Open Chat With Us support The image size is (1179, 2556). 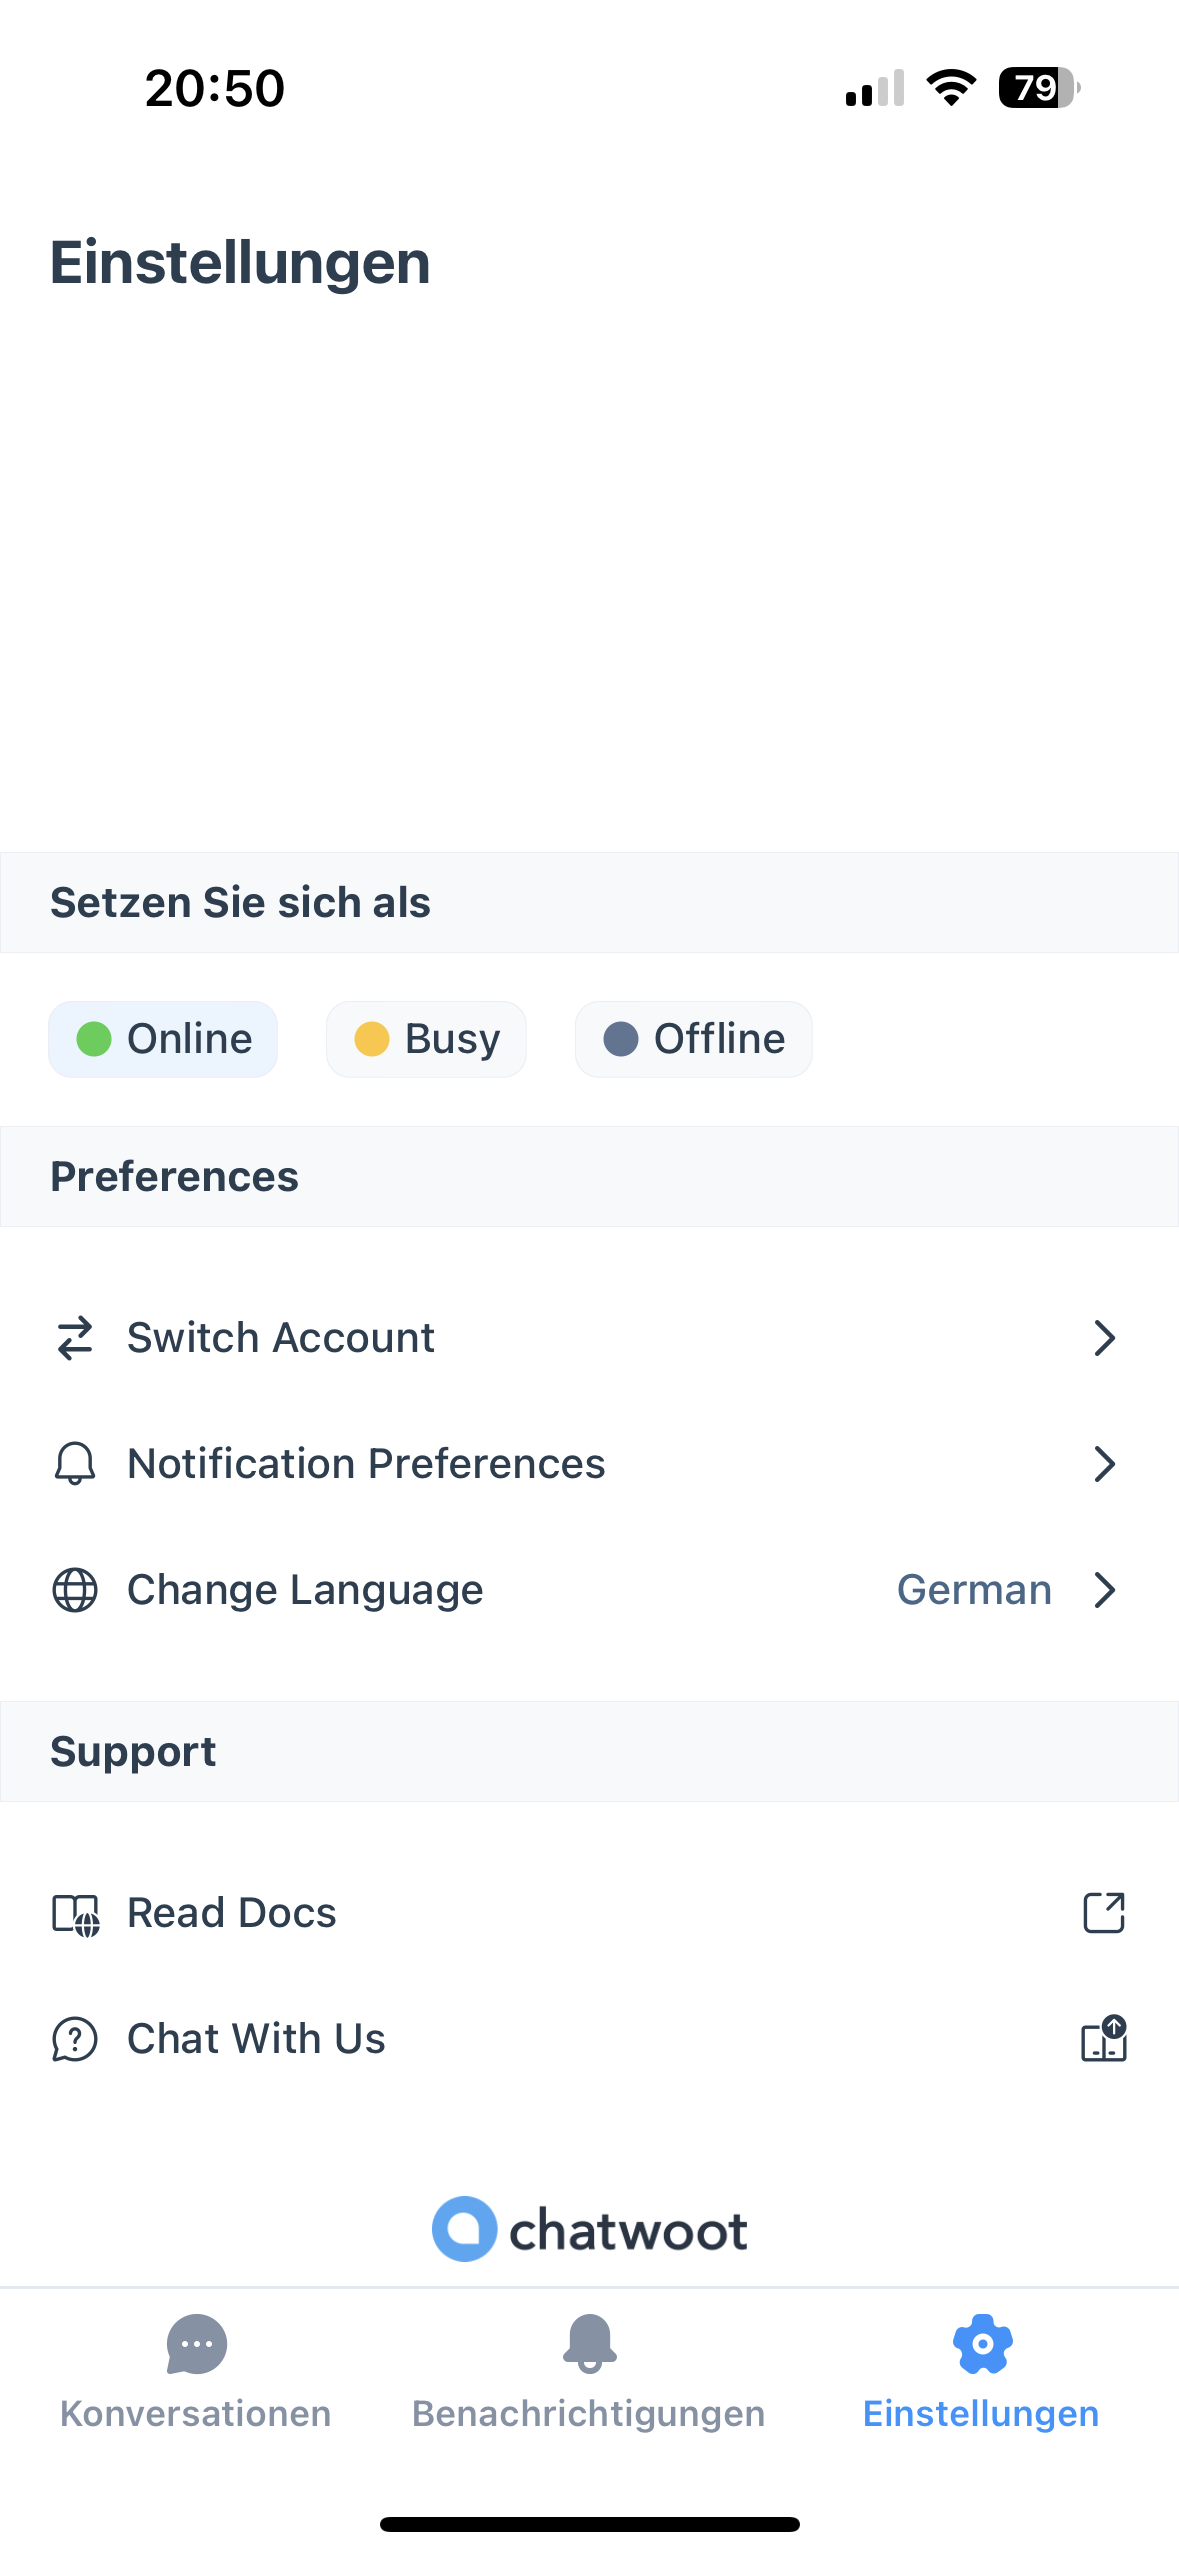tap(256, 2040)
